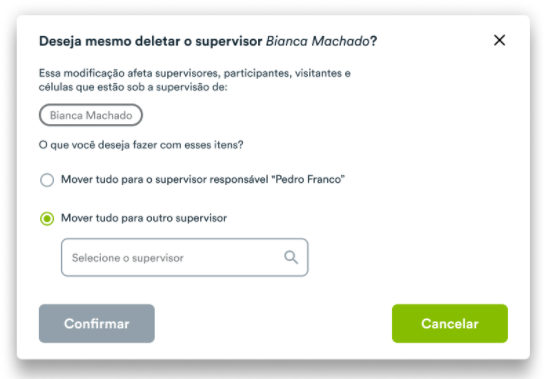Click the word 'Confirmar' on the gray button
Viewport: 546px width, 379px height.
[x=97, y=324]
